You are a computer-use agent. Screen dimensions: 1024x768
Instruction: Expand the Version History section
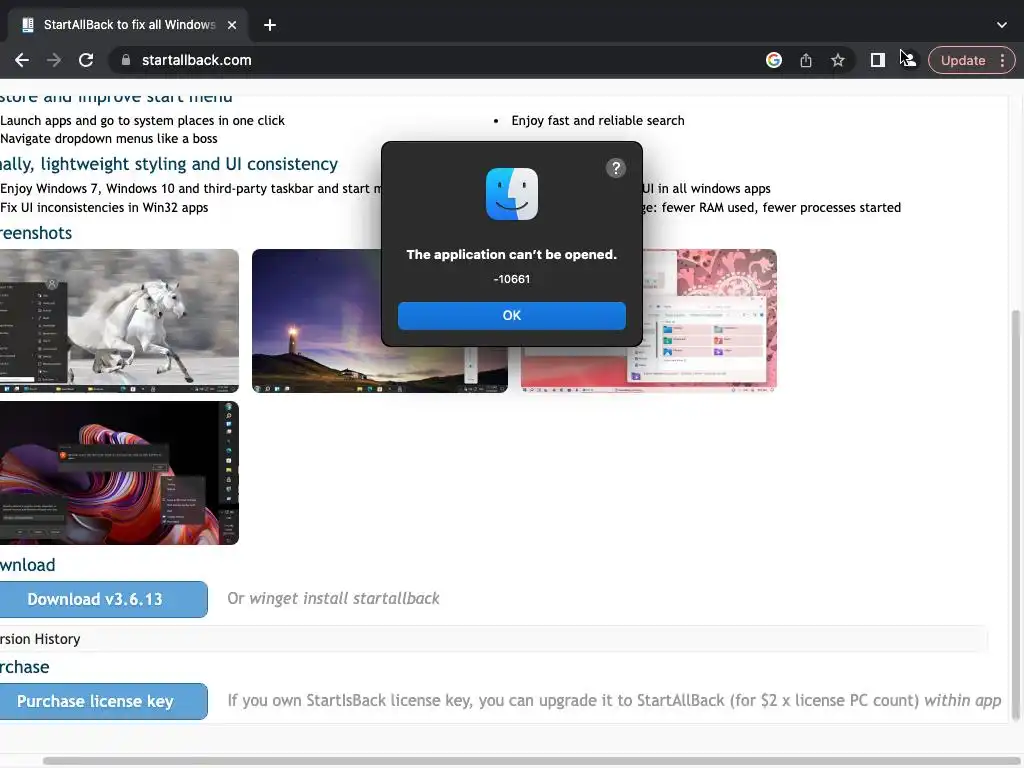point(494,639)
